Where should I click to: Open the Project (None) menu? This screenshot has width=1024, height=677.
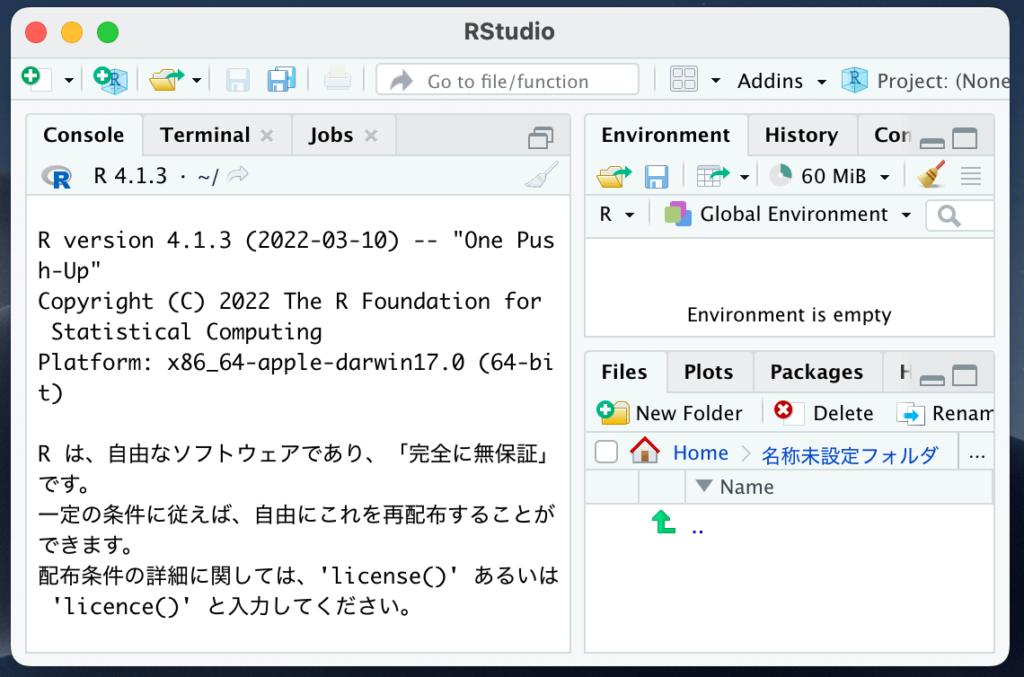(x=926, y=81)
